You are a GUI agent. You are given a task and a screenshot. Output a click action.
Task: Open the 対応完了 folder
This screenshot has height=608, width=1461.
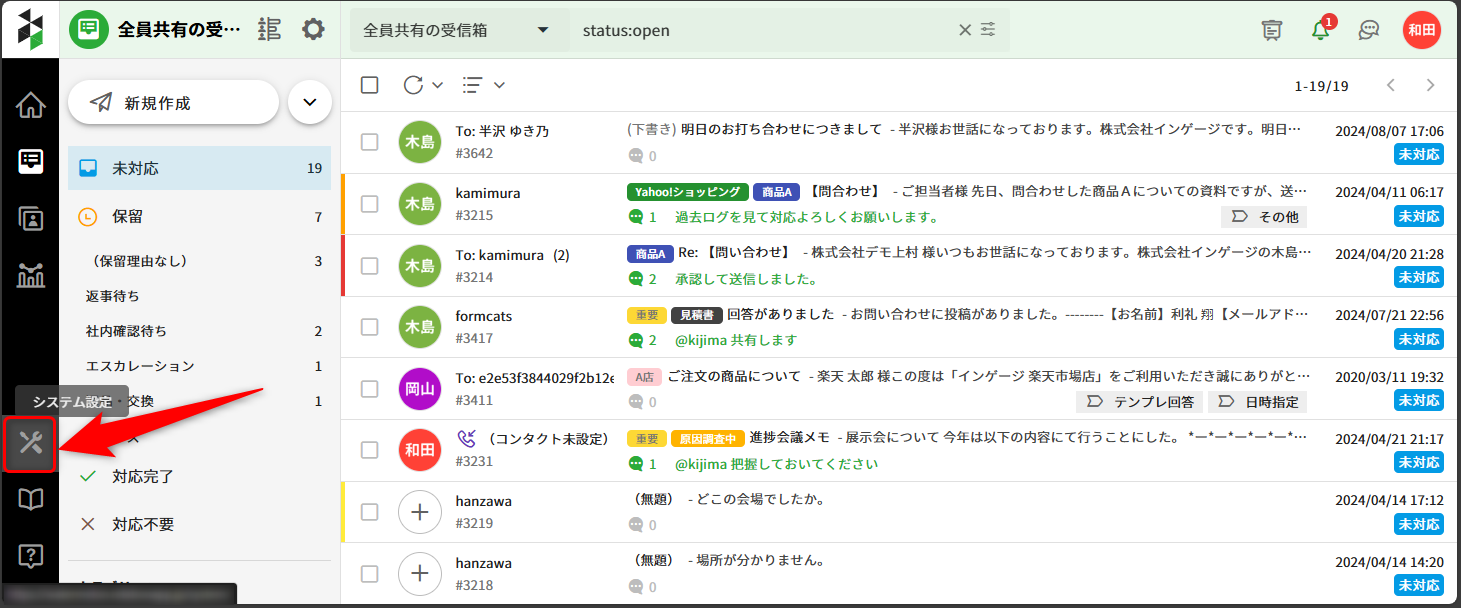click(142, 477)
